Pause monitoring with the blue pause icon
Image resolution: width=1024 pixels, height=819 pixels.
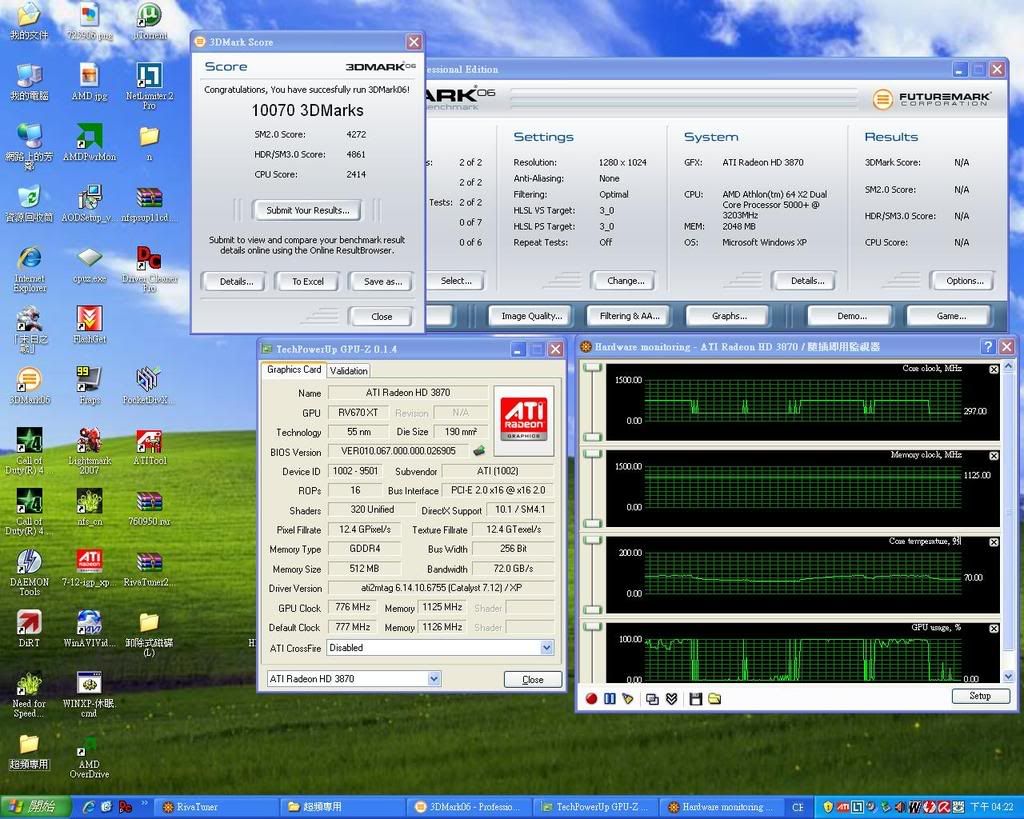coord(610,699)
